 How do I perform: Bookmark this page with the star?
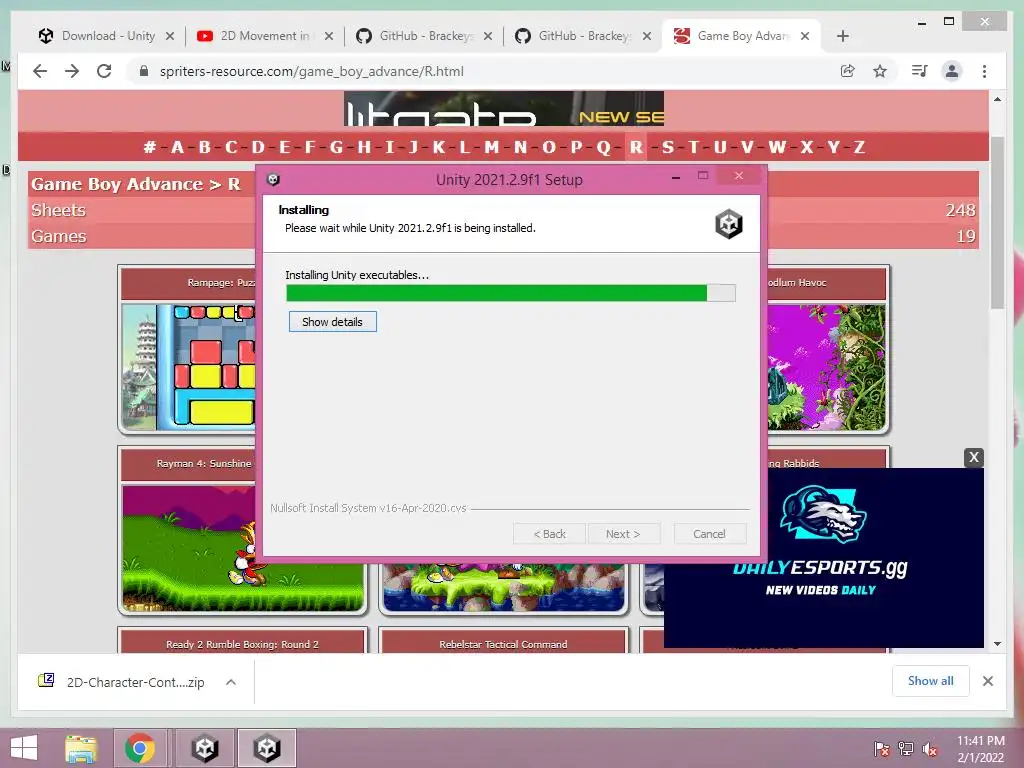tap(880, 71)
